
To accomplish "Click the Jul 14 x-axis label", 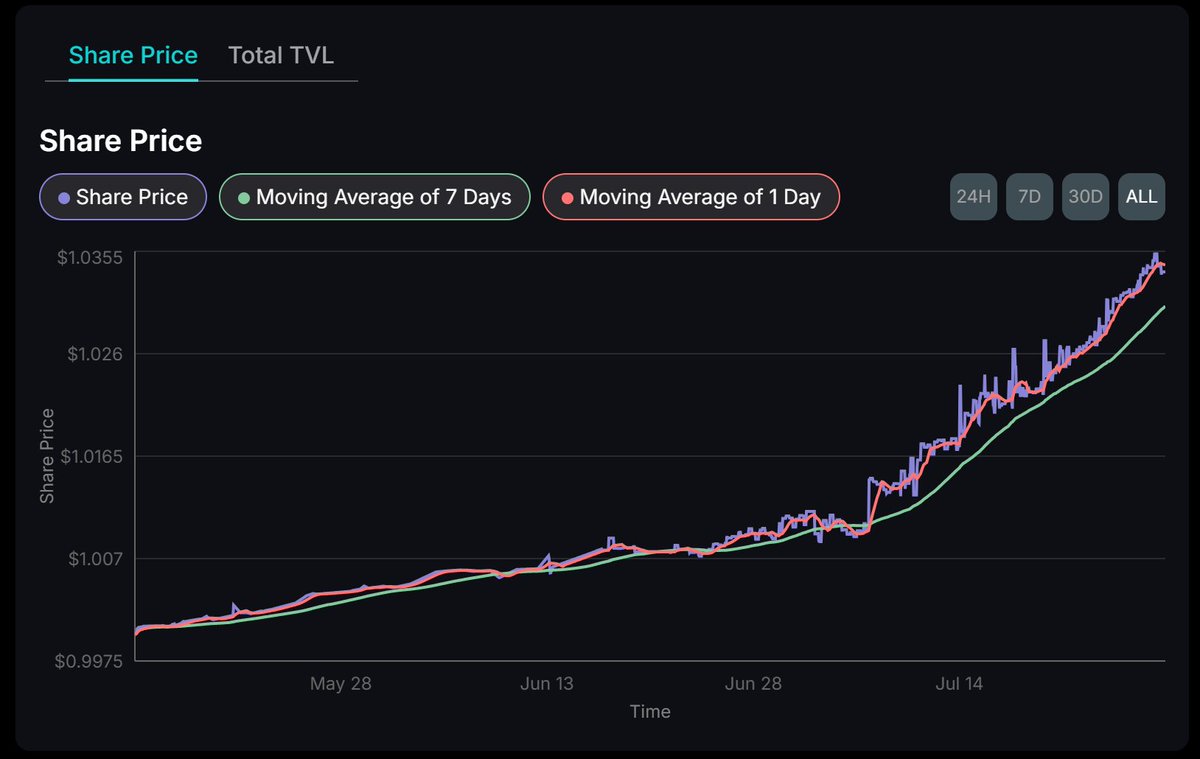I will tap(961, 684).
